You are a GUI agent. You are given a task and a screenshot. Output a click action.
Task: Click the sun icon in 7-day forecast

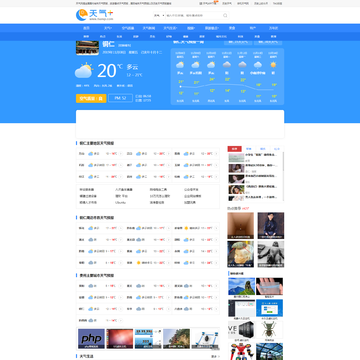click(273, 65)
